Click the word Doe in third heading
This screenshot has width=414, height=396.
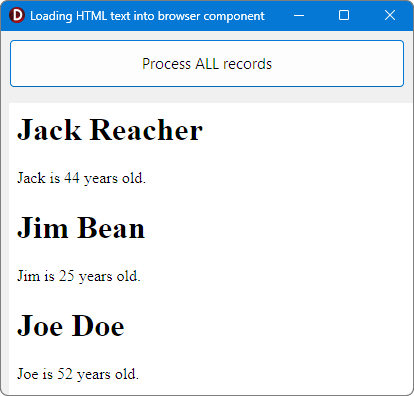point(98,326)
